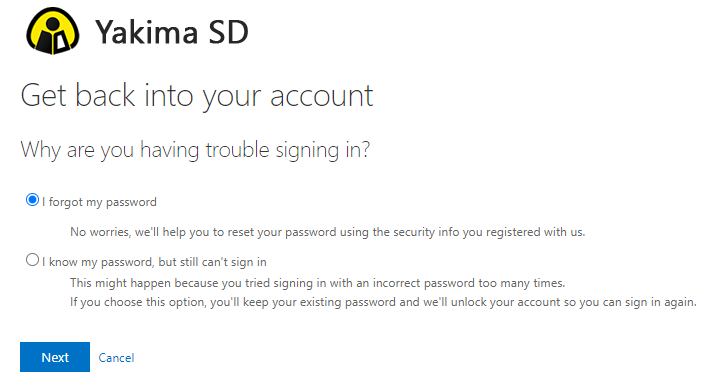713x385 pixels.
Task: Click the 'incorrect password too many times' text
Action: click(469, 283)
